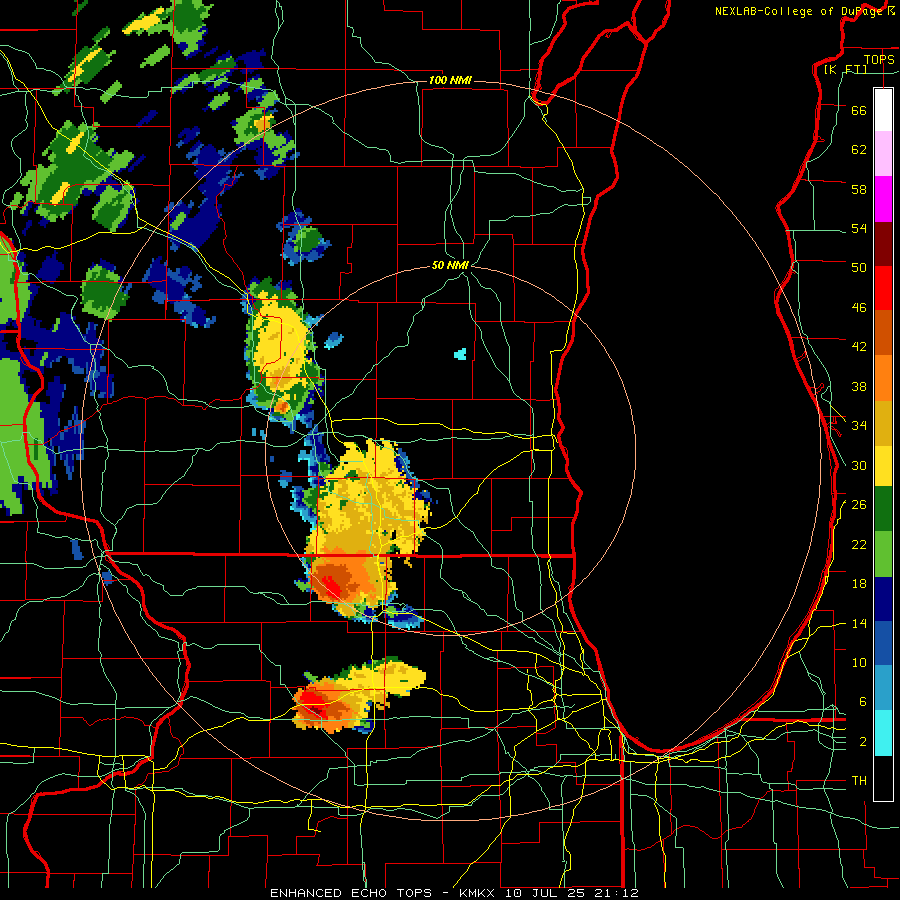Click the isolated small cyan echo pixel cluster

click(x=460, y=354)
